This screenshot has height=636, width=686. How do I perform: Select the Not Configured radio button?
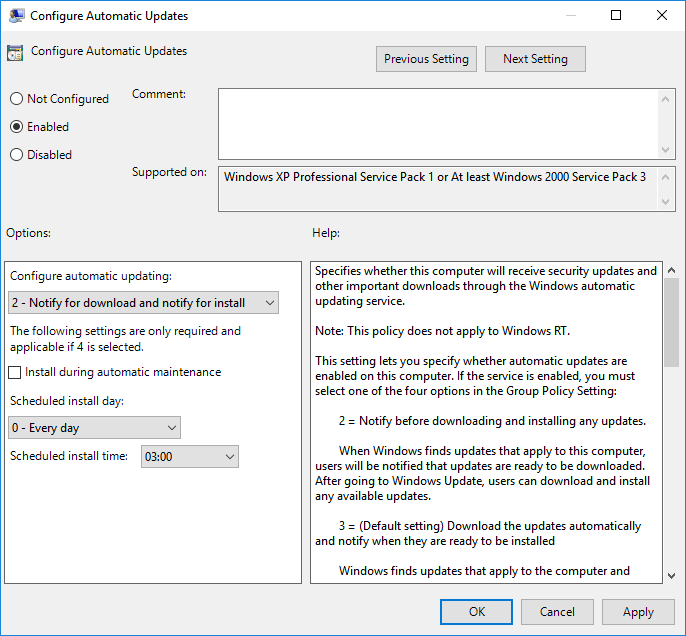tap(17, 99)
